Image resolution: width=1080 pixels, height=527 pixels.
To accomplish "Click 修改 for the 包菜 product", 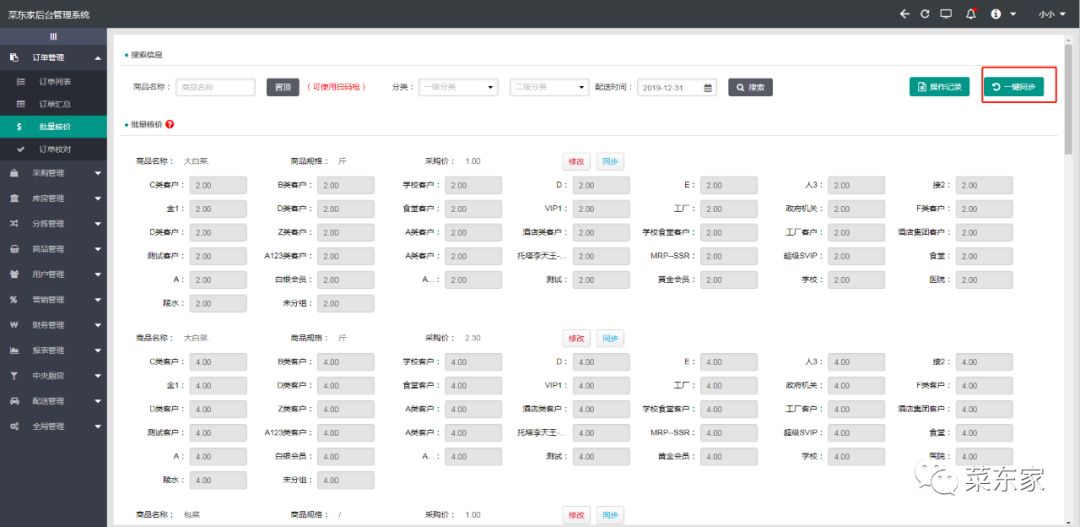I will pos(577,515).
